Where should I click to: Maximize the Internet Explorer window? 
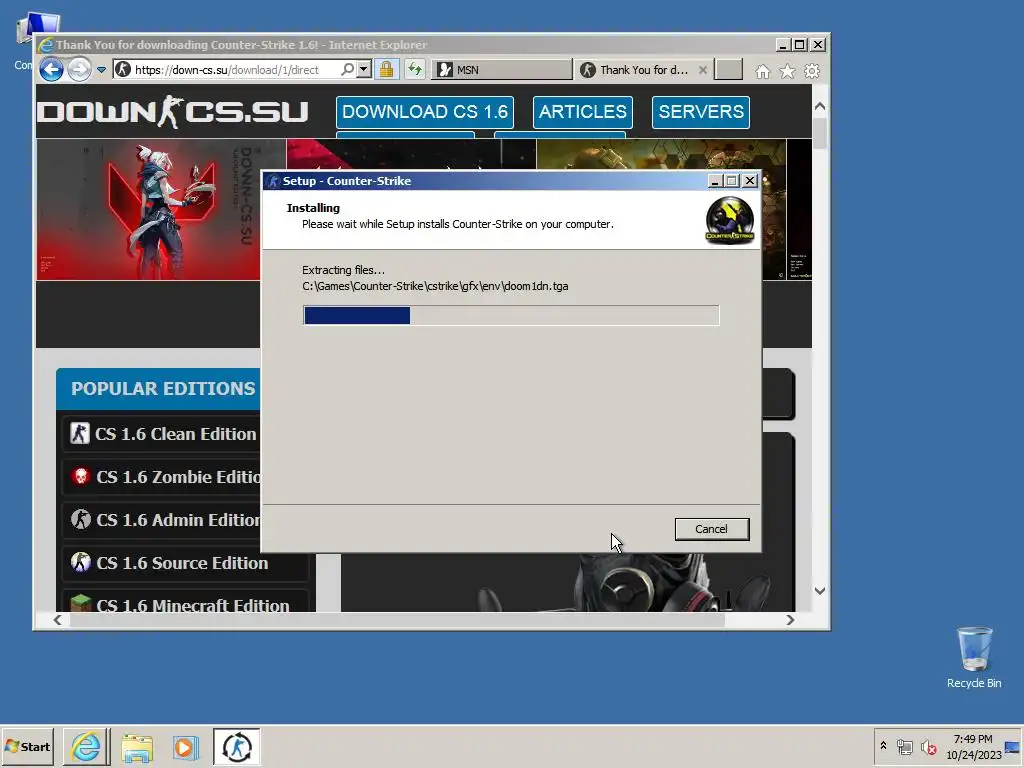point(800,45)
